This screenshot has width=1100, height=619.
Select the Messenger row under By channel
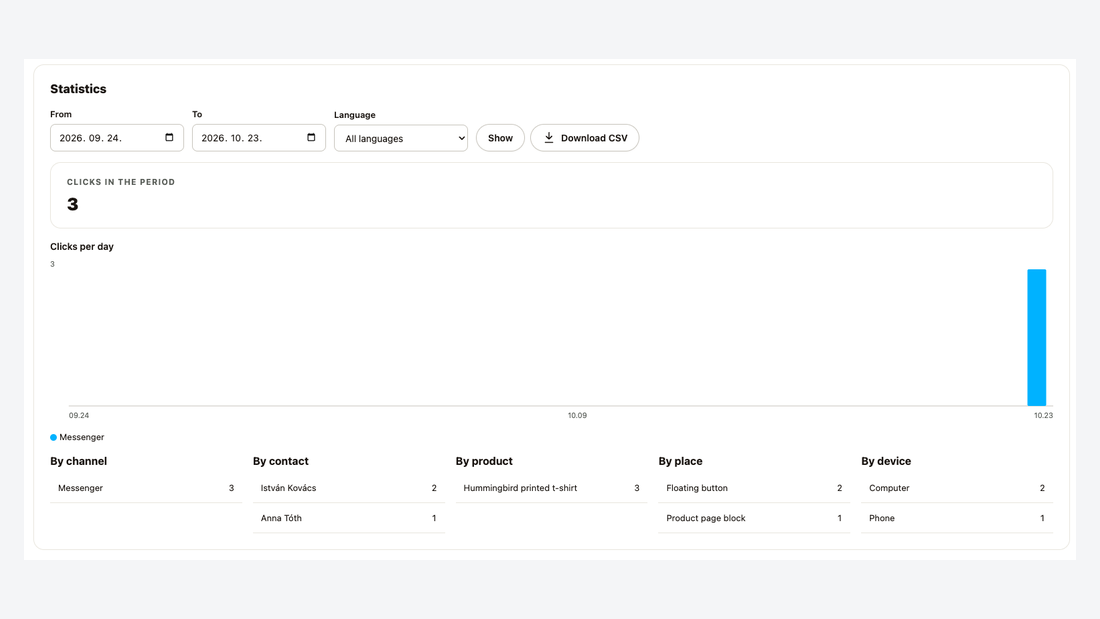coord(146,488)
